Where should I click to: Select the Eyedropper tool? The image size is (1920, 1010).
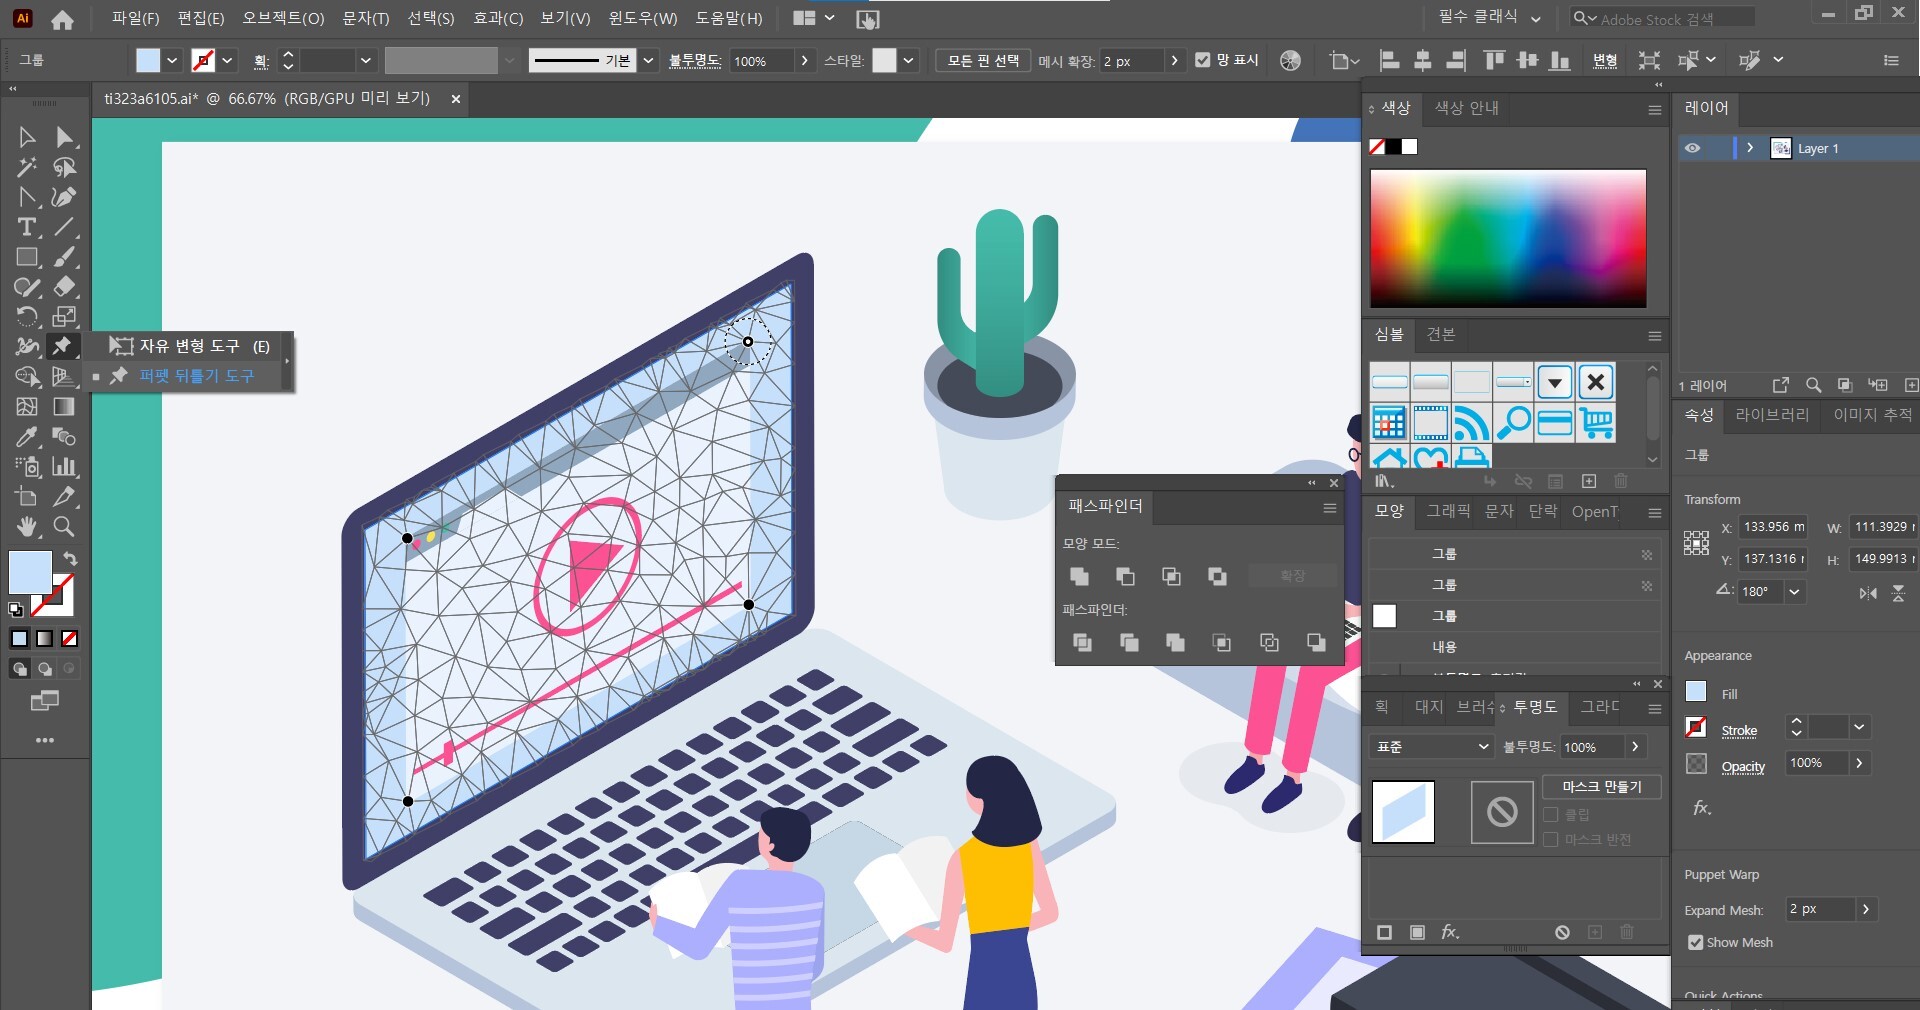[27, 437]
